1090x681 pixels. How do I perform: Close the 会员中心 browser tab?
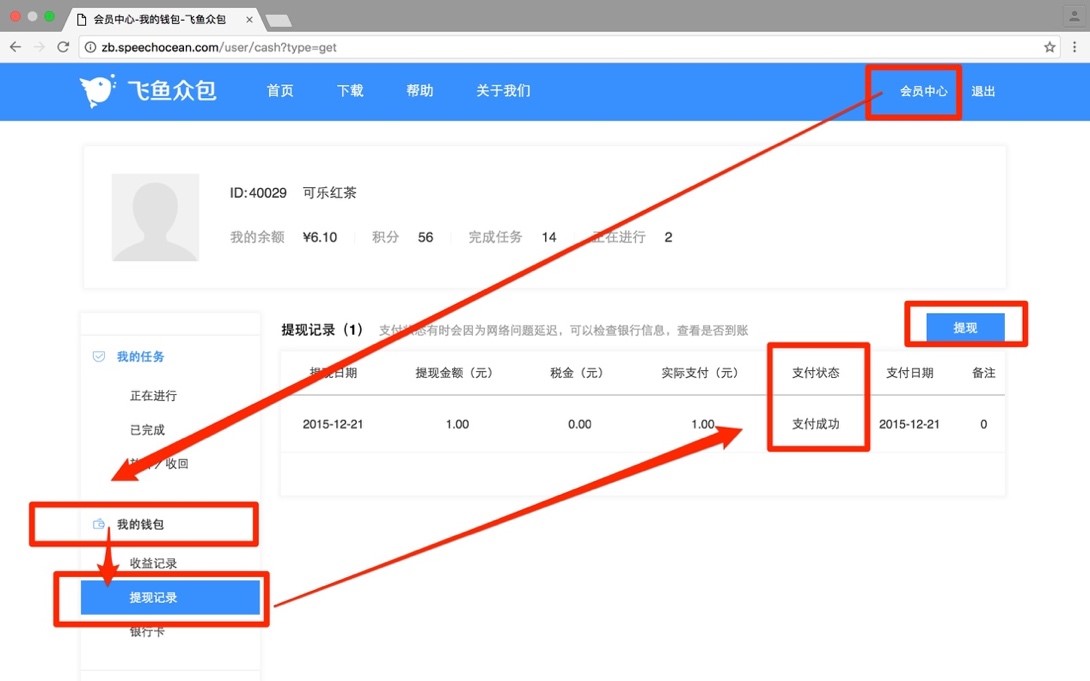[249, 19]
